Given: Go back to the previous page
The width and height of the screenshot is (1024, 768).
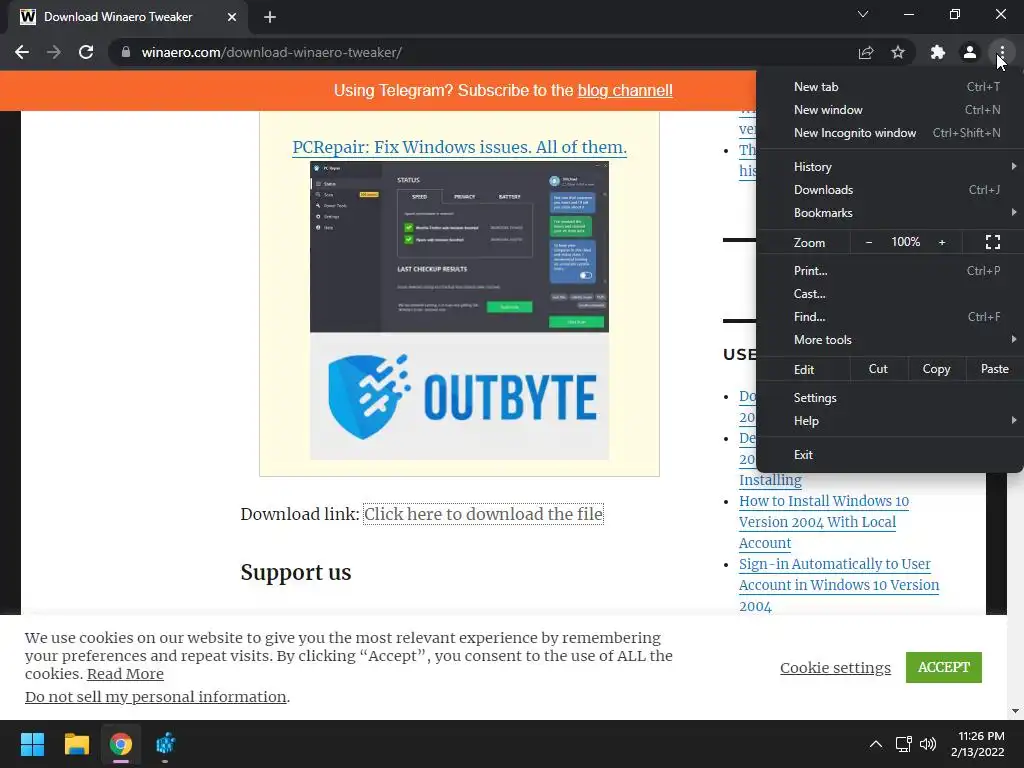Looking at the screenshot, I should coord(22,52).
